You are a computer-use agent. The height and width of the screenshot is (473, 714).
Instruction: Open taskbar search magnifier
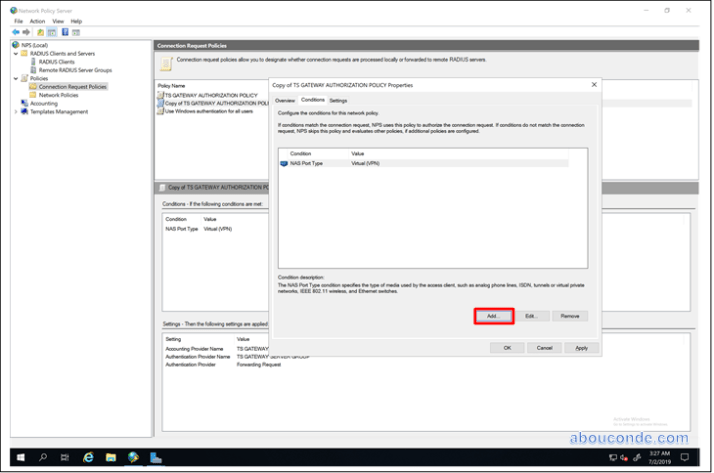click(x=43, y=457)
